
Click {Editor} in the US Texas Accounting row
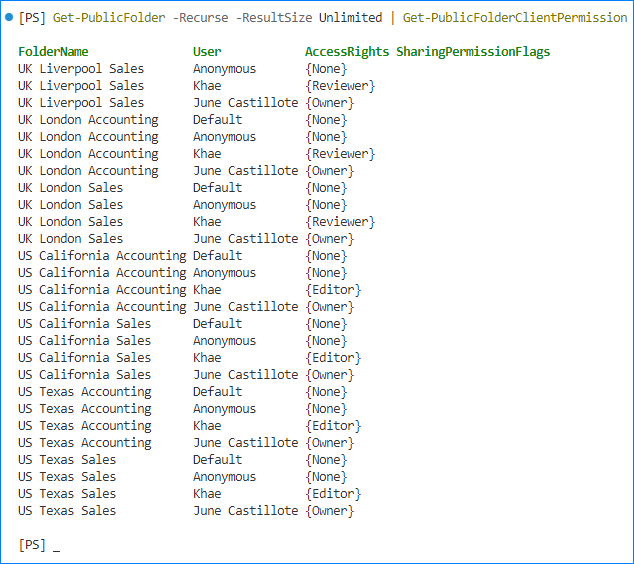(333, 426)
